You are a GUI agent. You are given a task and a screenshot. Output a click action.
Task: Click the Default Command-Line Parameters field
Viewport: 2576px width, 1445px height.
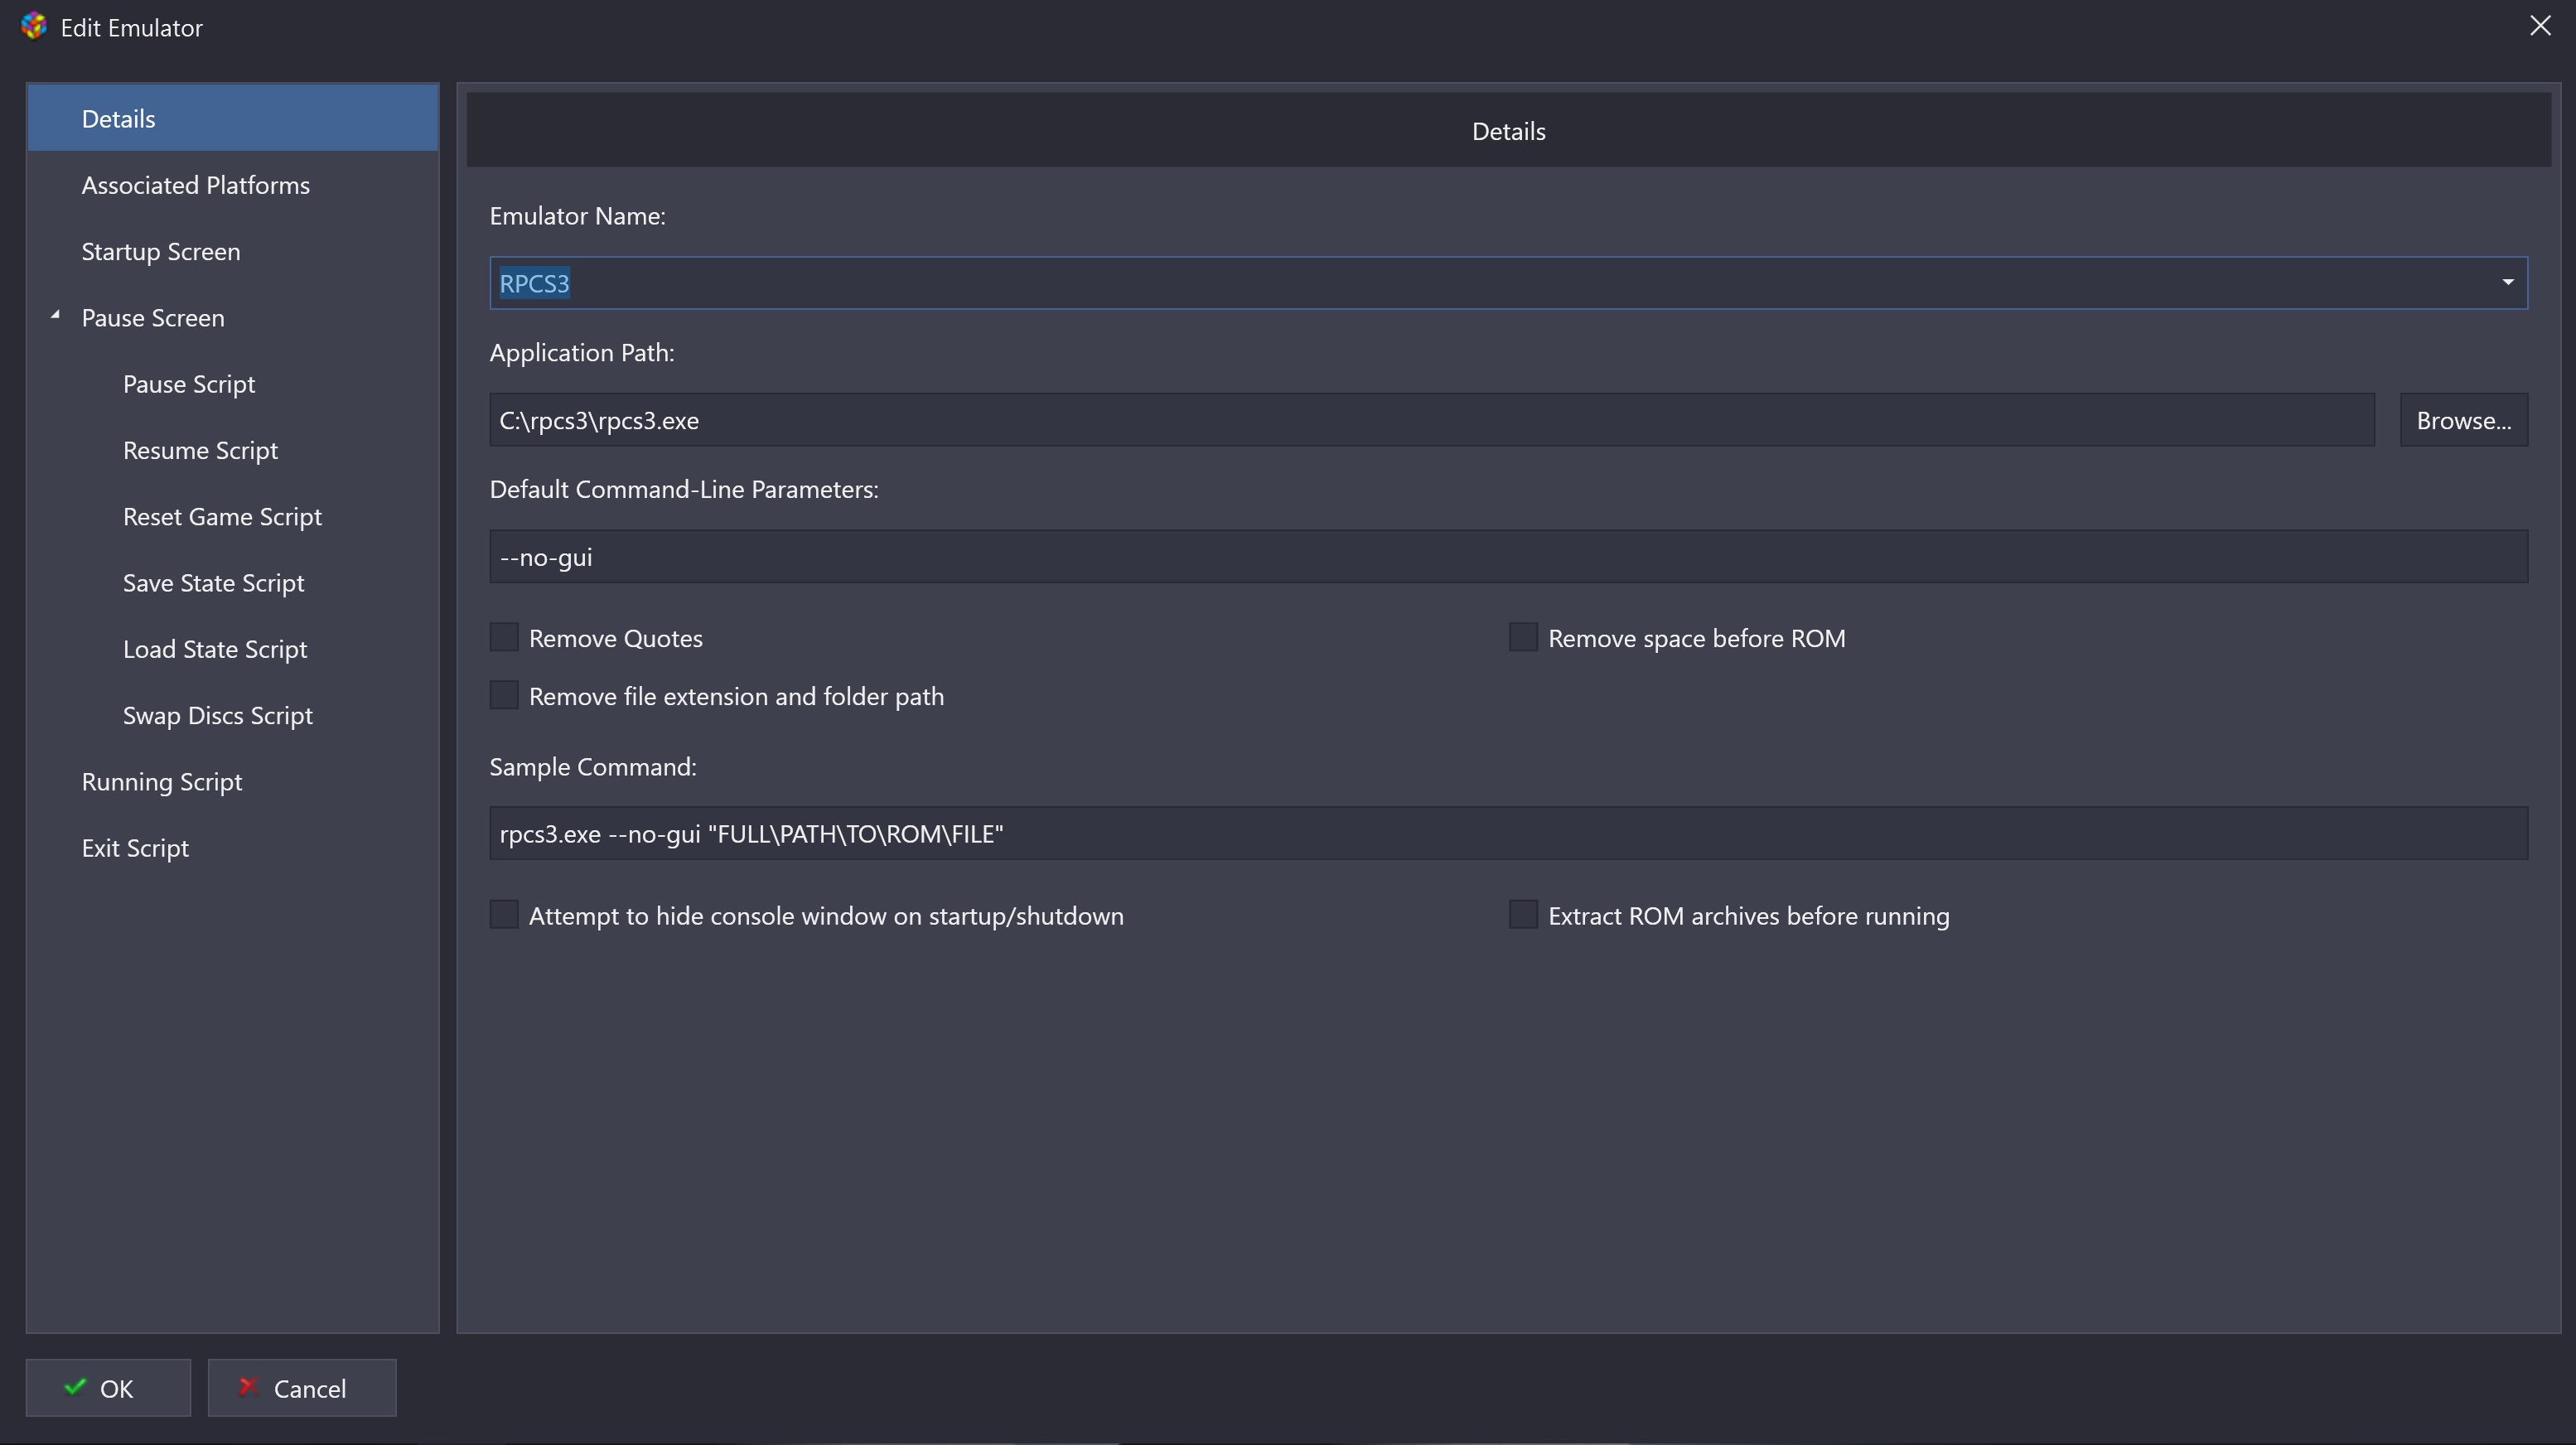click(1509, 556)
